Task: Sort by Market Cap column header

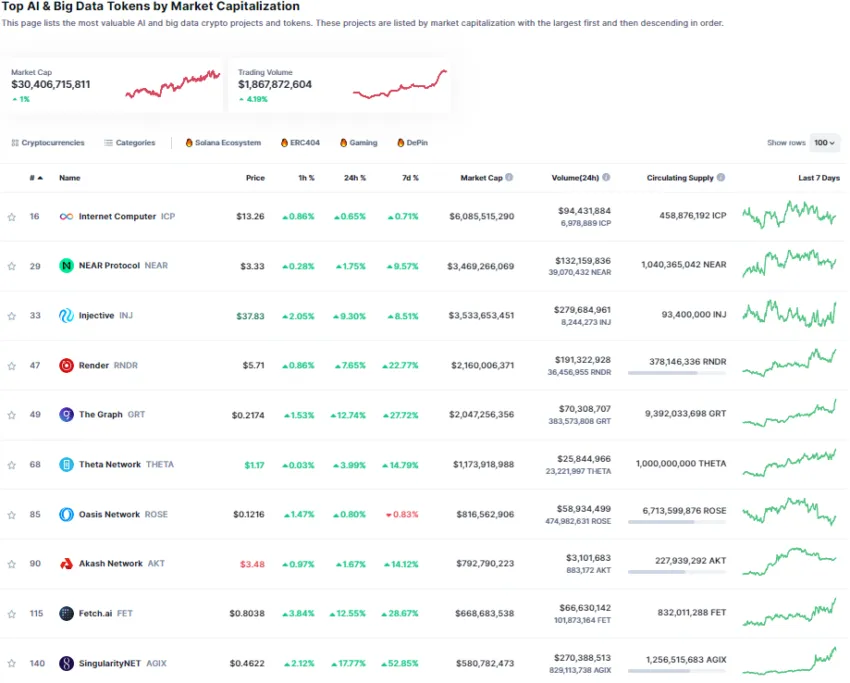Action: 481,178
